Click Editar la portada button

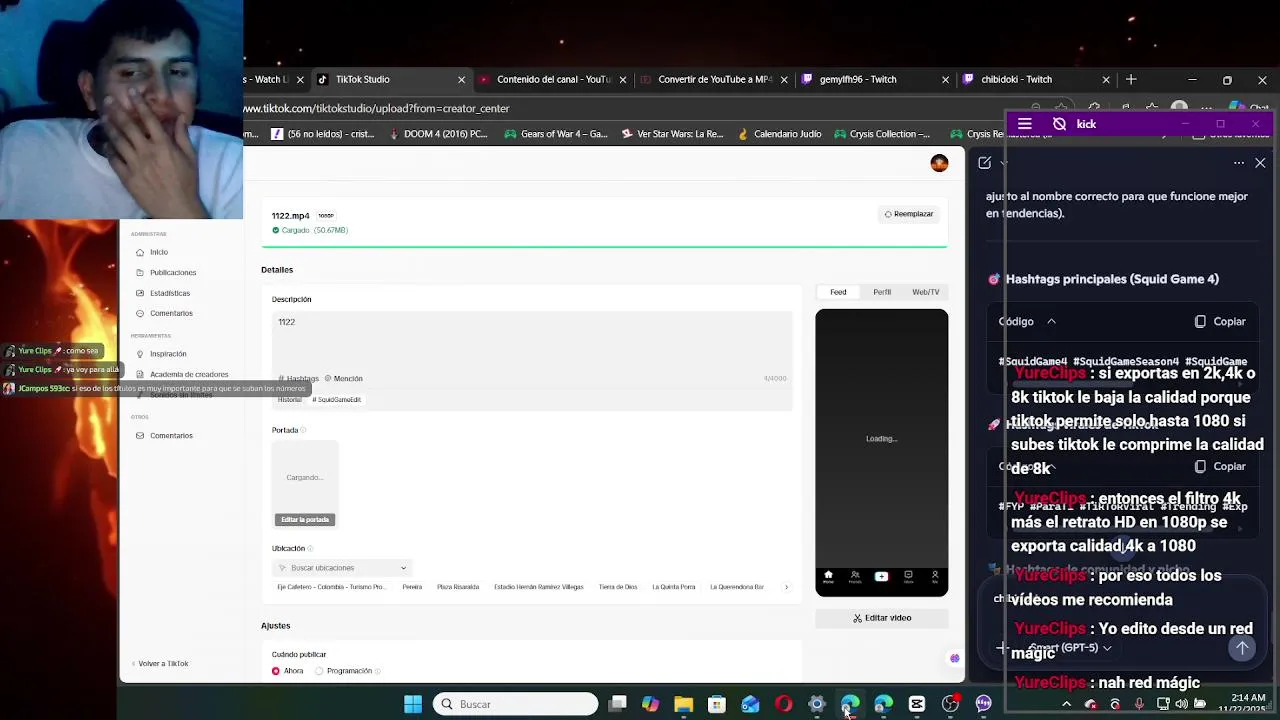305,519
